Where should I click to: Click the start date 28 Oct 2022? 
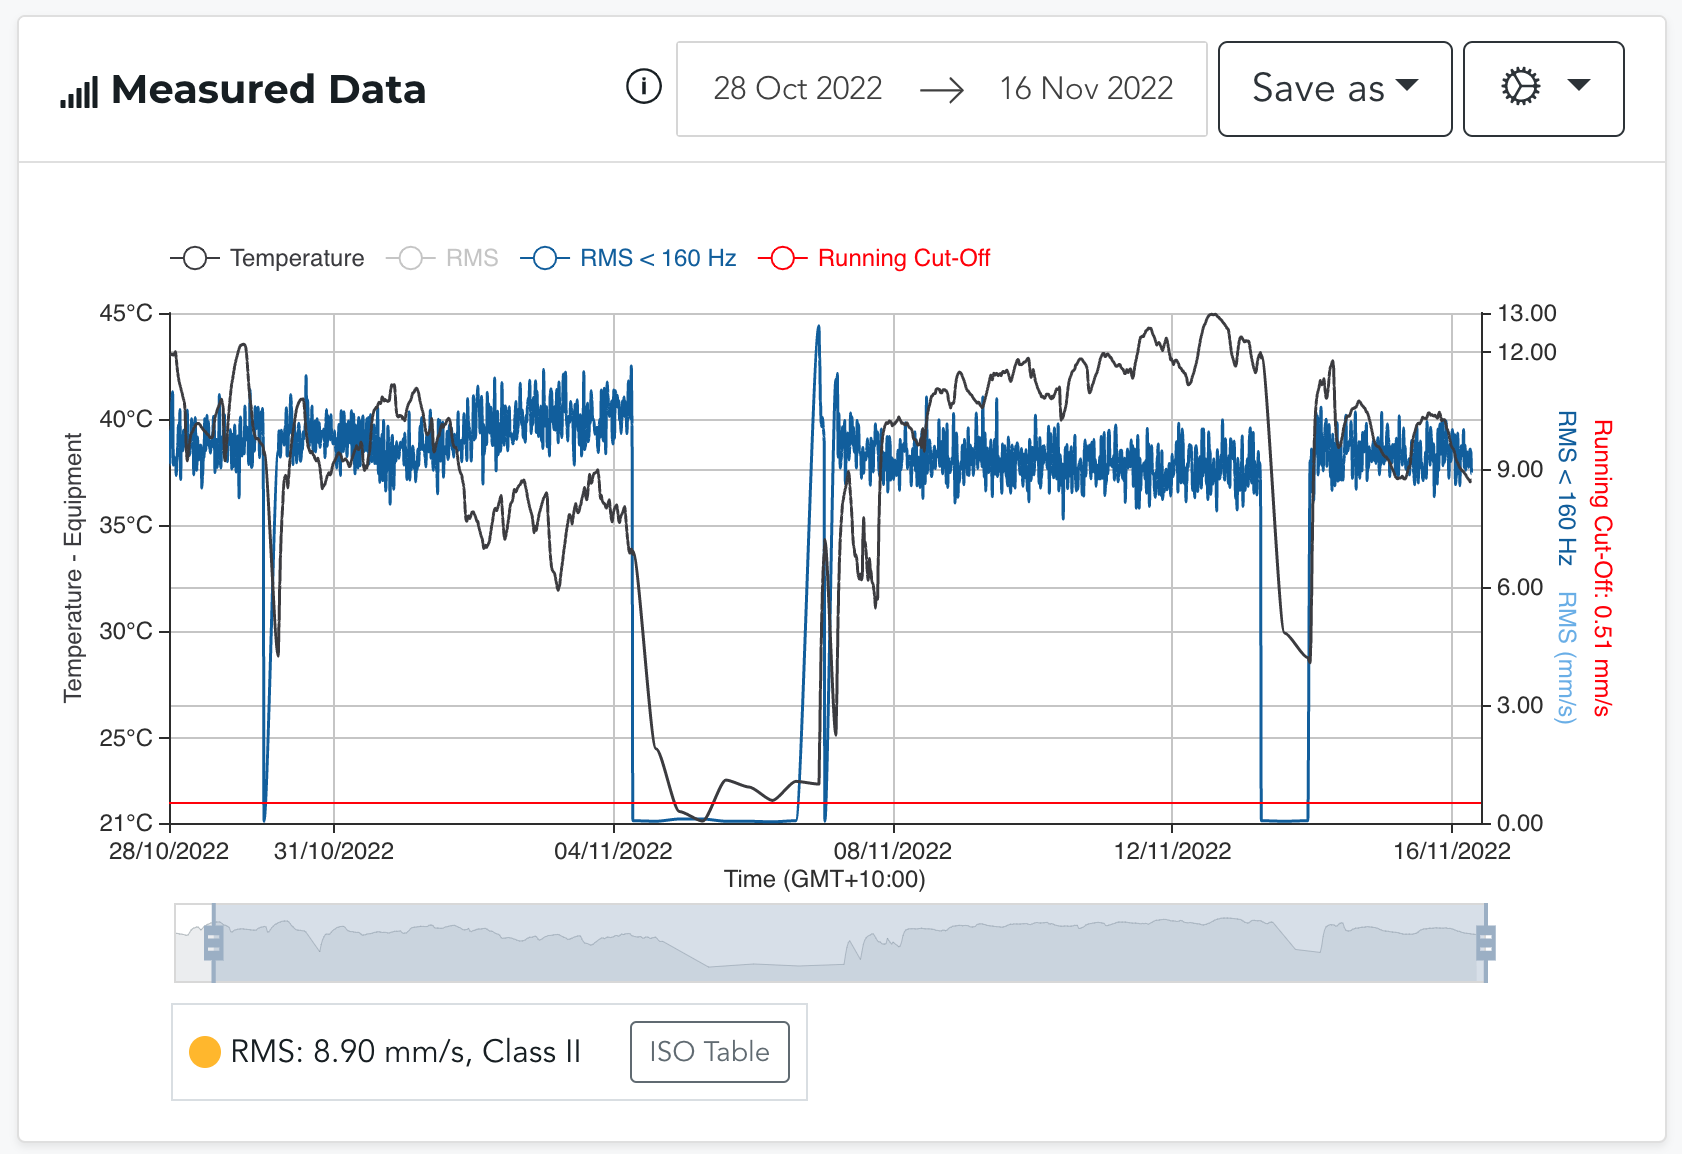click(x=797, y=88)
